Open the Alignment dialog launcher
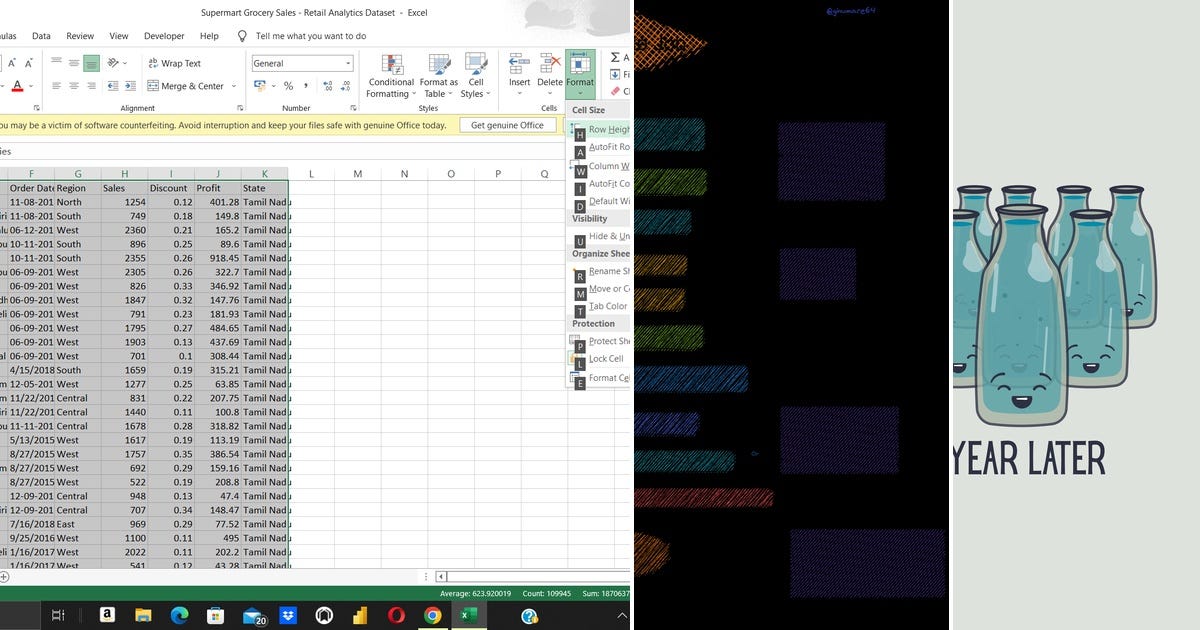This screenshot has height=630, width=1200. tap(240, 107)
